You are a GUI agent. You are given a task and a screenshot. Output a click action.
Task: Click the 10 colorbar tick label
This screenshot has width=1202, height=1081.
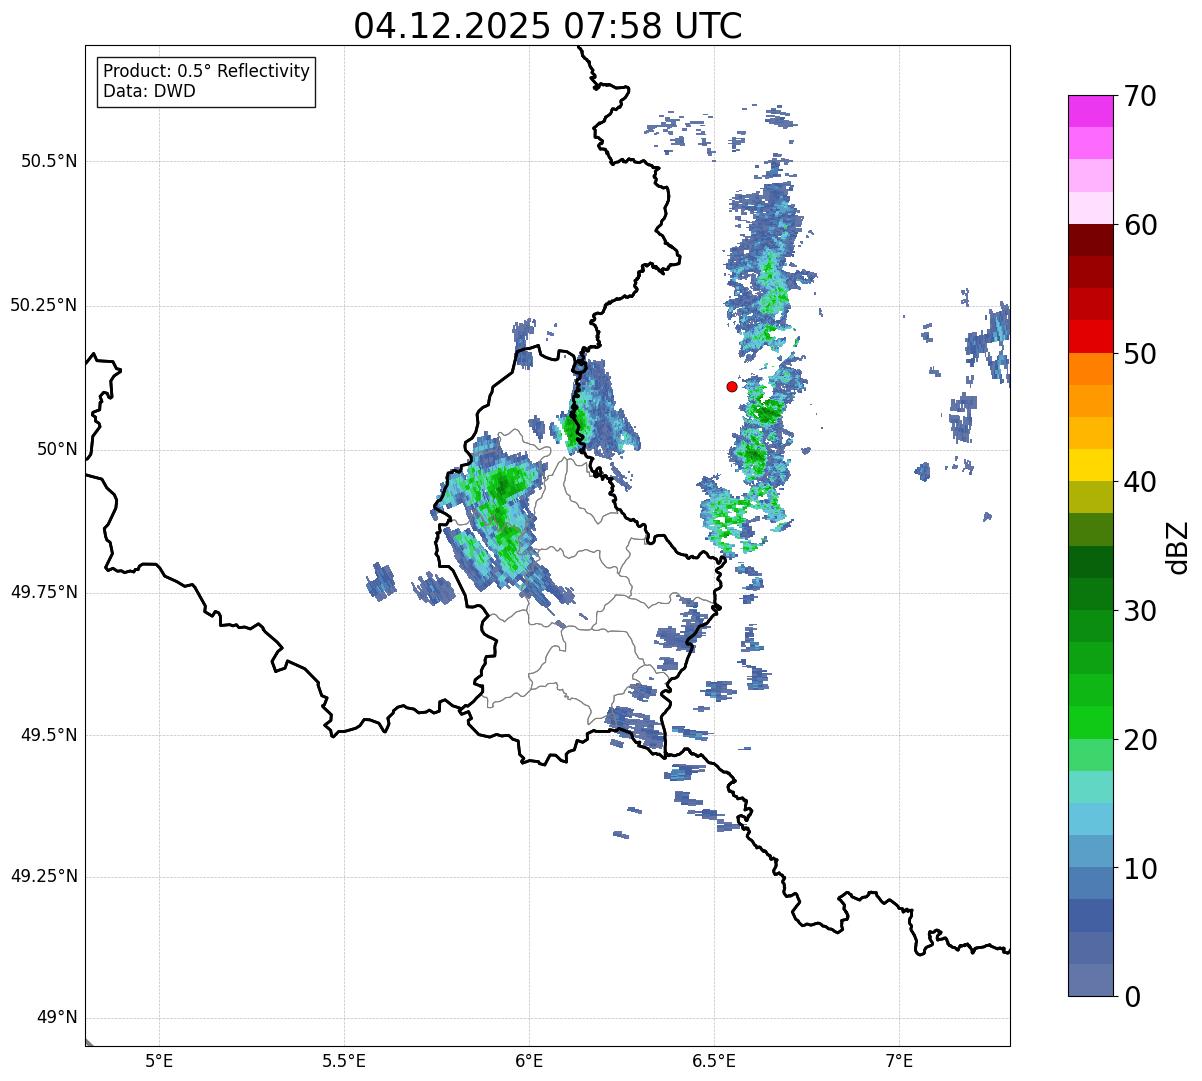[x=1140, y=869]
